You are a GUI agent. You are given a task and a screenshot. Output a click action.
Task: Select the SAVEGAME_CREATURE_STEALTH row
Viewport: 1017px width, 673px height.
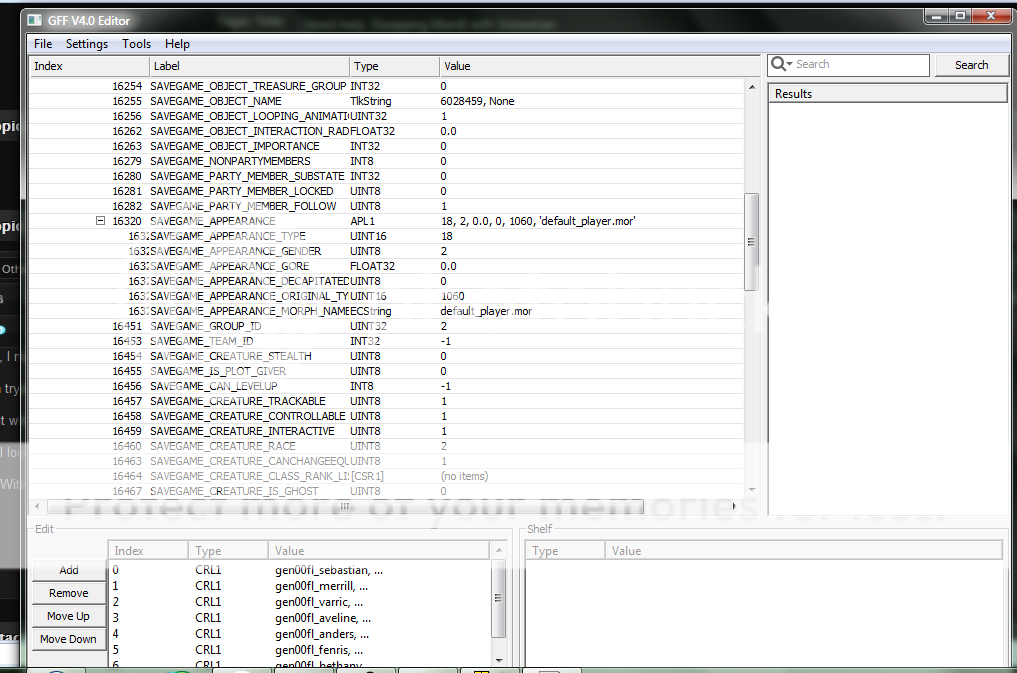(230, 356)
